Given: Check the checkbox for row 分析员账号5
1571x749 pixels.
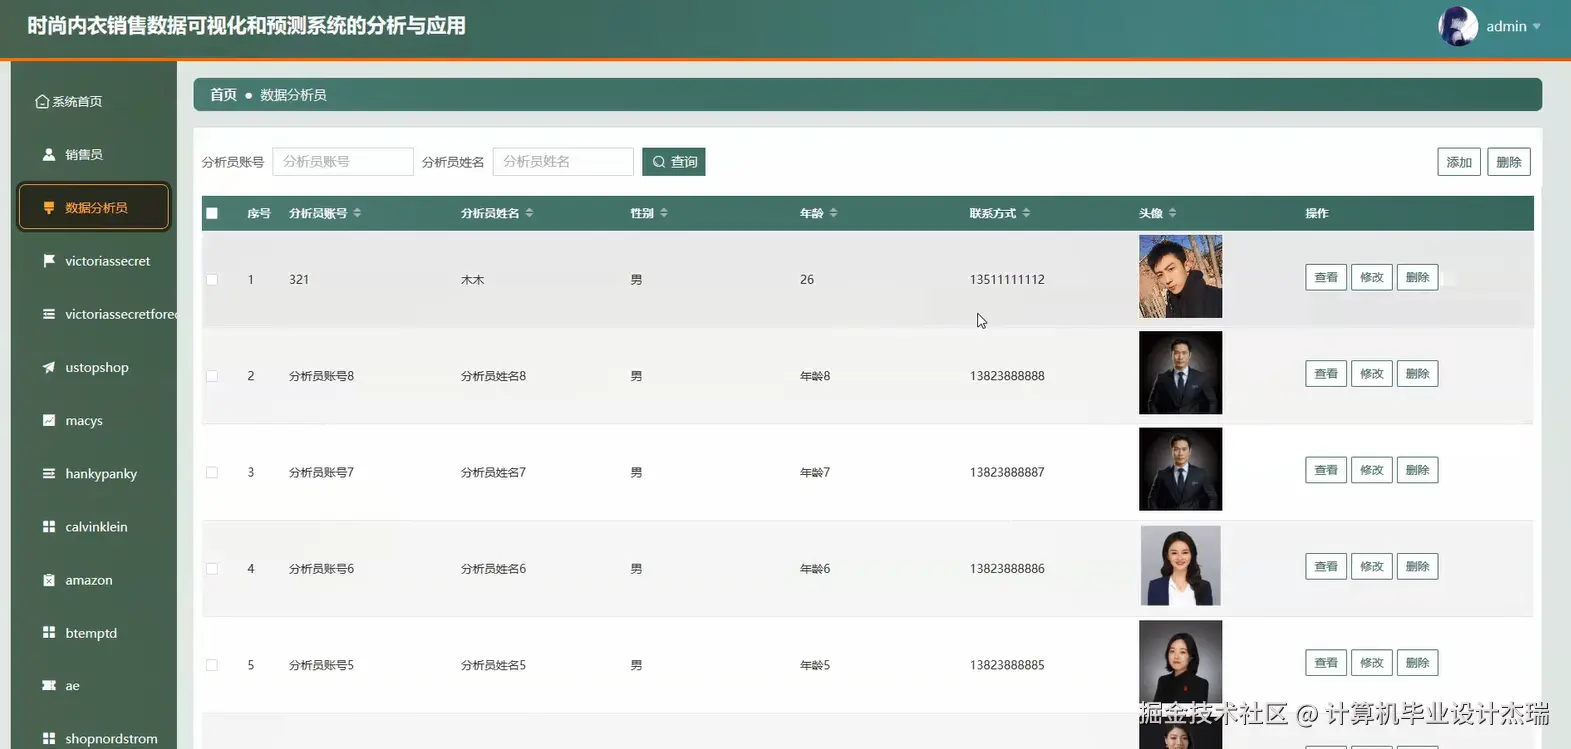Looking at the screenshot, I should pos(212,665).
